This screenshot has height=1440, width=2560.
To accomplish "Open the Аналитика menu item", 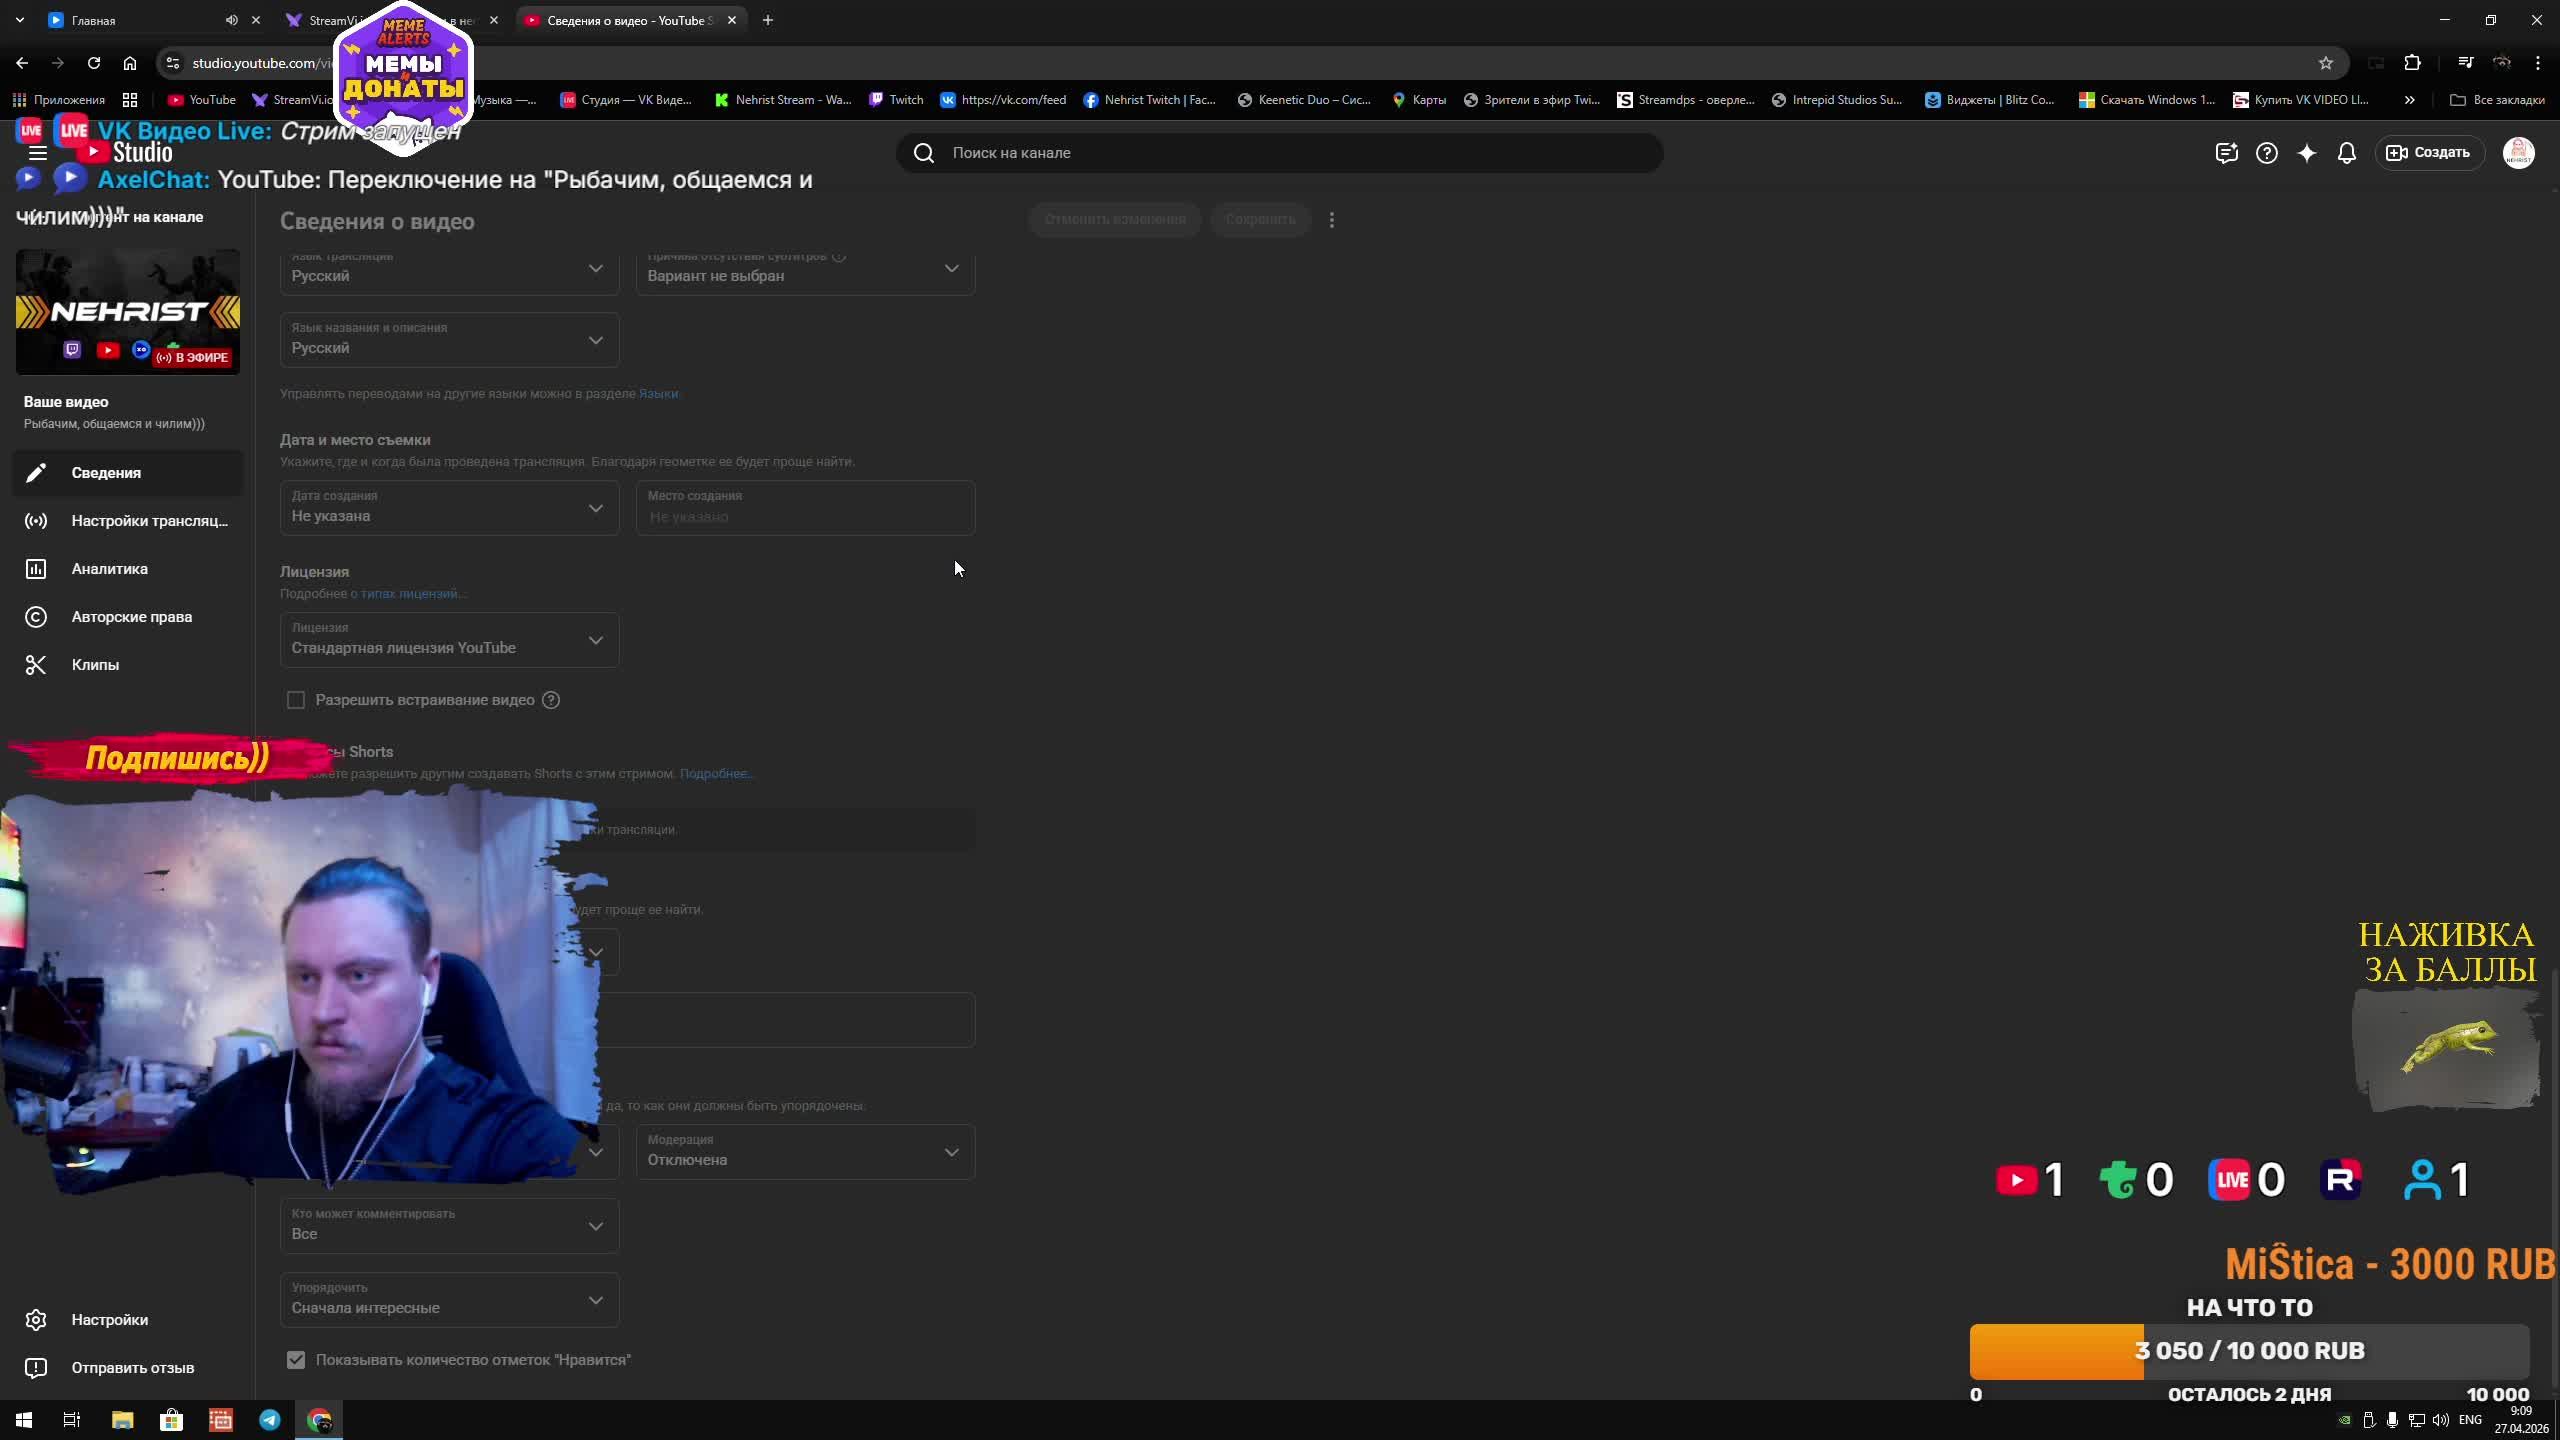I will tap(128, 569).
